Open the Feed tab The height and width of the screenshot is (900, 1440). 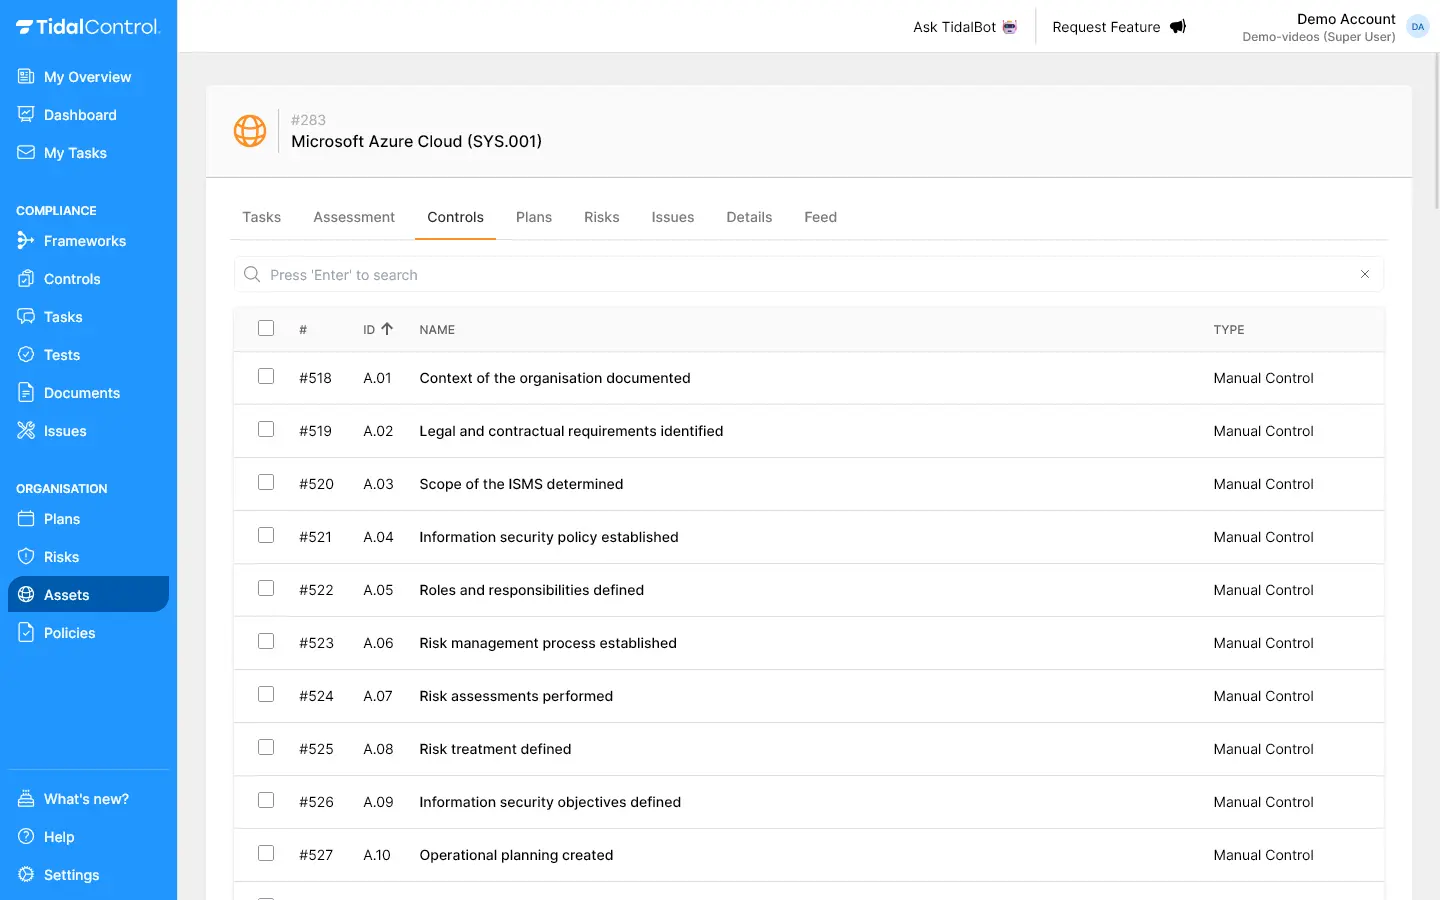tap(820, 217)
